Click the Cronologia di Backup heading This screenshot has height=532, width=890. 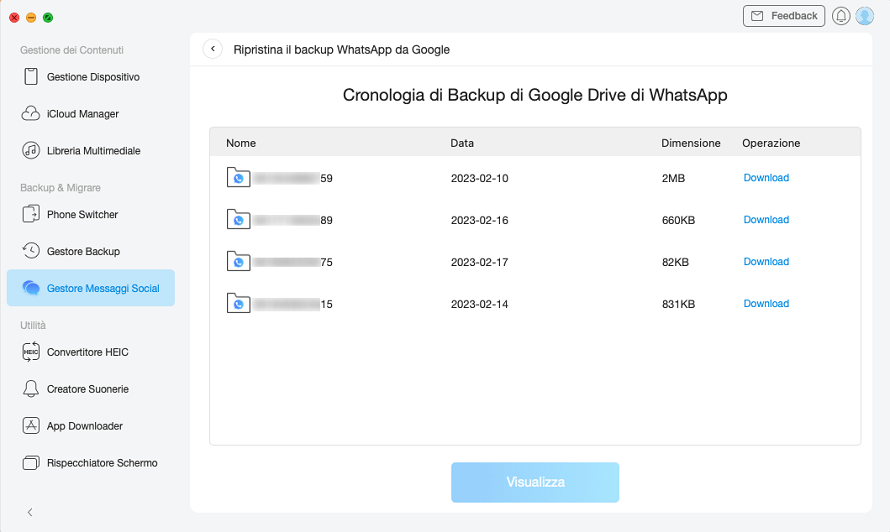(535, 95)
